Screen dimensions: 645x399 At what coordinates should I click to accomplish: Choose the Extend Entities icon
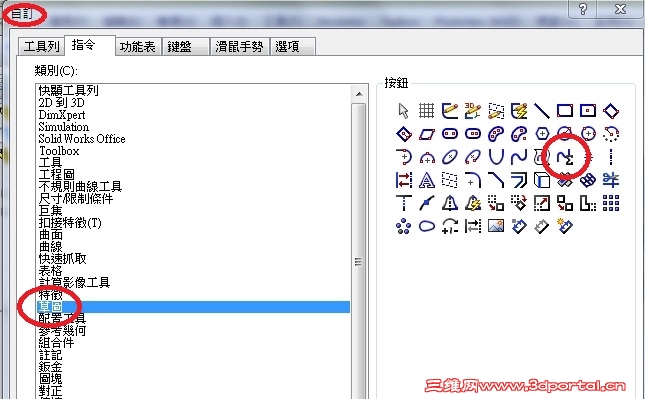pyautogui.click(x=404, y=203)
